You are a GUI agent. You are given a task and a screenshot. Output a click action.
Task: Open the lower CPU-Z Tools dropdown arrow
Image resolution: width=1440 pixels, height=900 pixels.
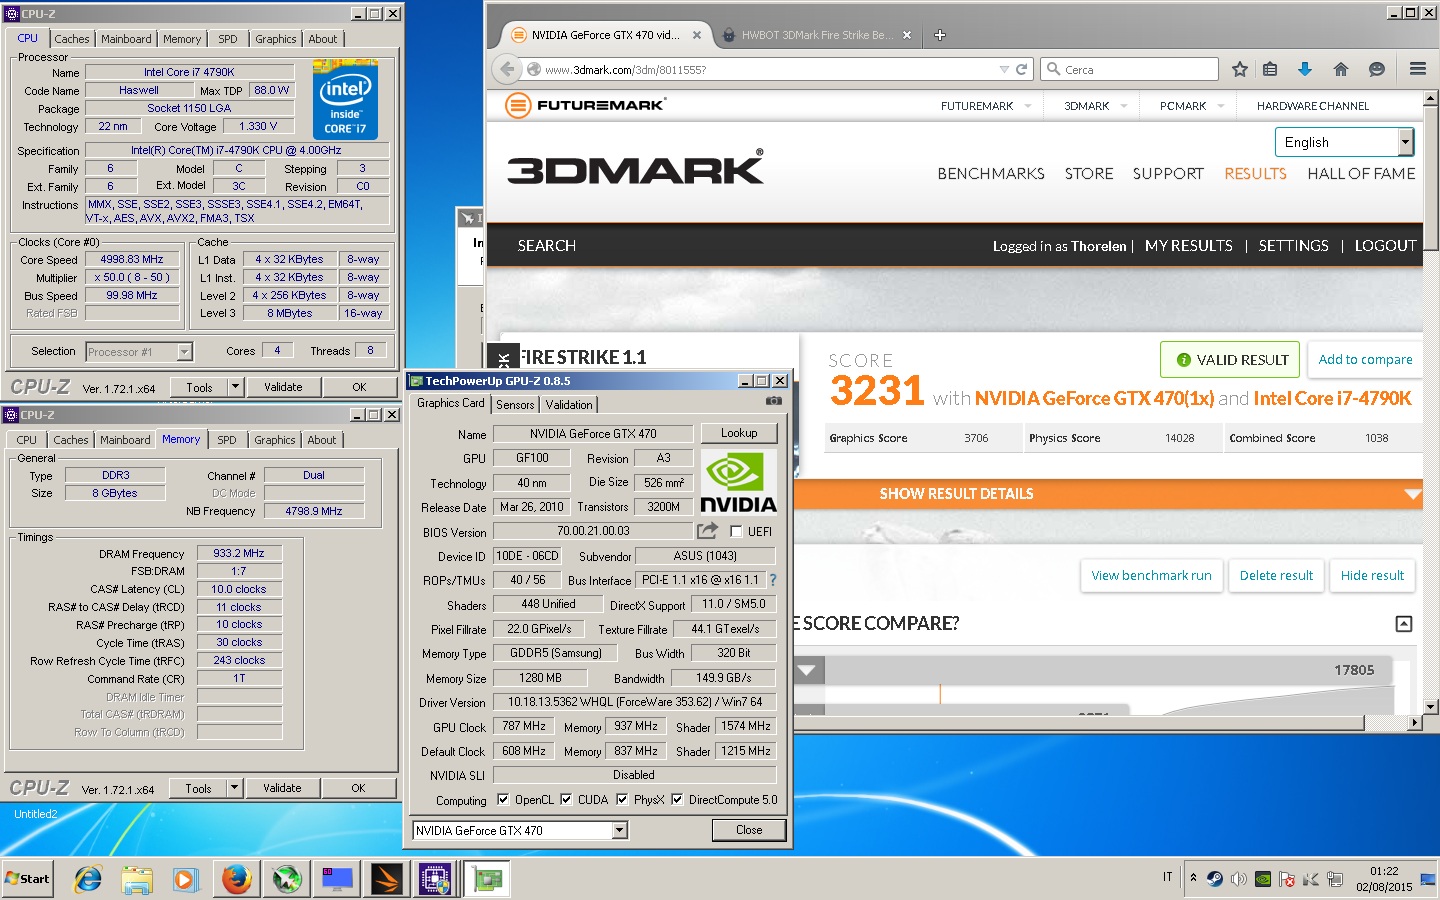[234, 788]
